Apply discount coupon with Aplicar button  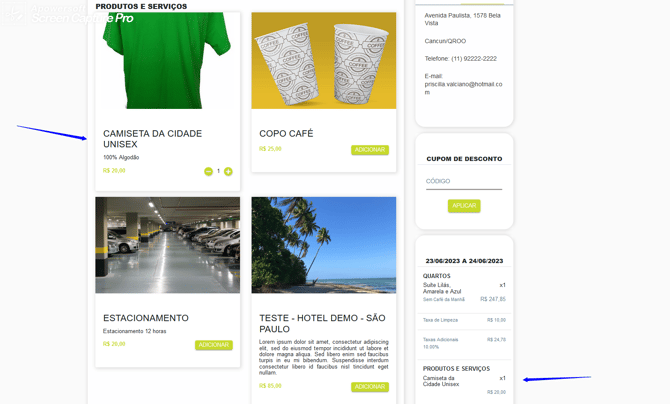coord(464,206)
